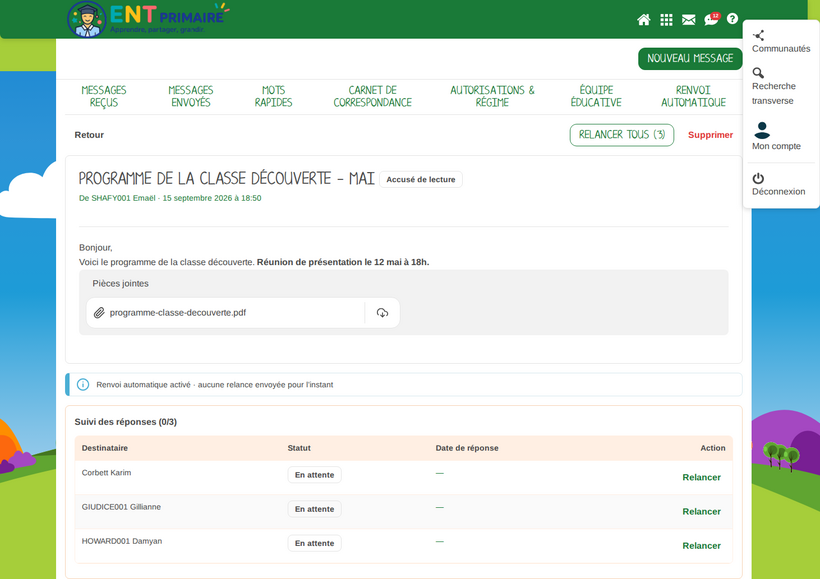Relancer GIUDICE001 Gillianne

pos(701,512)
